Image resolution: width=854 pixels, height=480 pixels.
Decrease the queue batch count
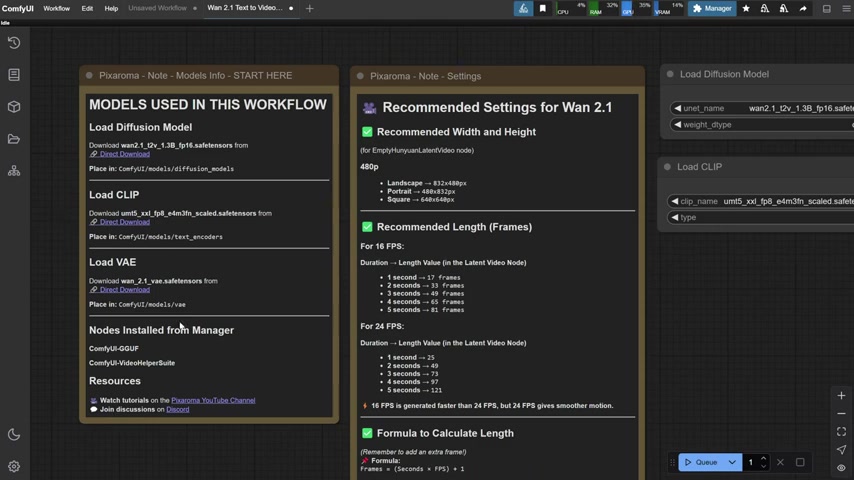coord(764,466)
